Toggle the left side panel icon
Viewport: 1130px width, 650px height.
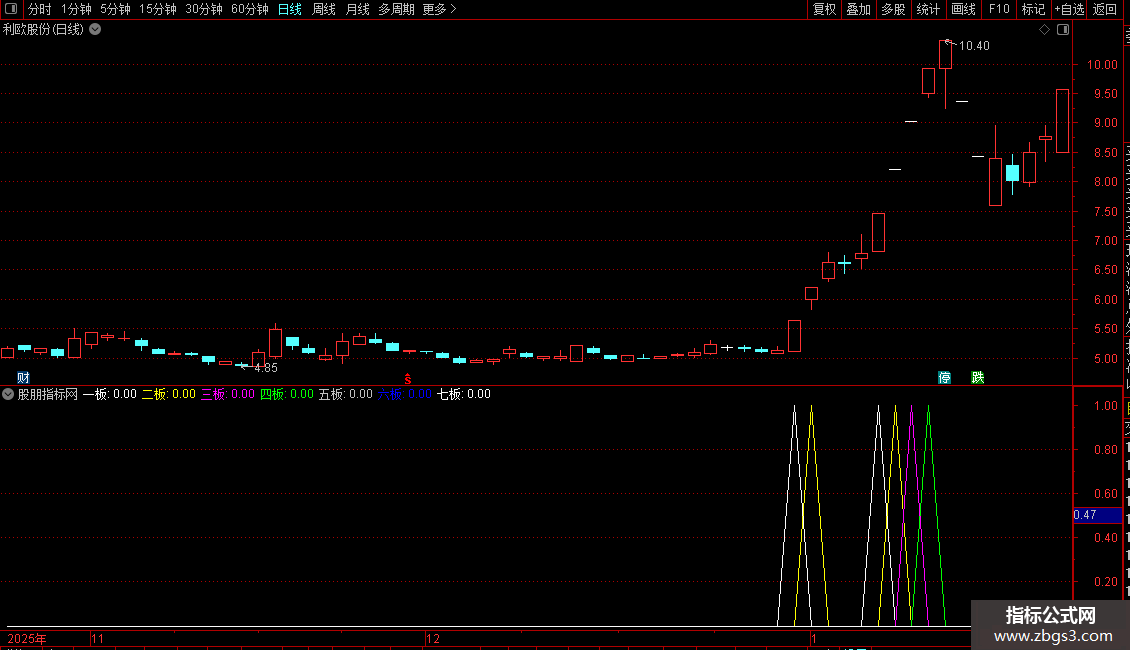(x=11, y=9)
